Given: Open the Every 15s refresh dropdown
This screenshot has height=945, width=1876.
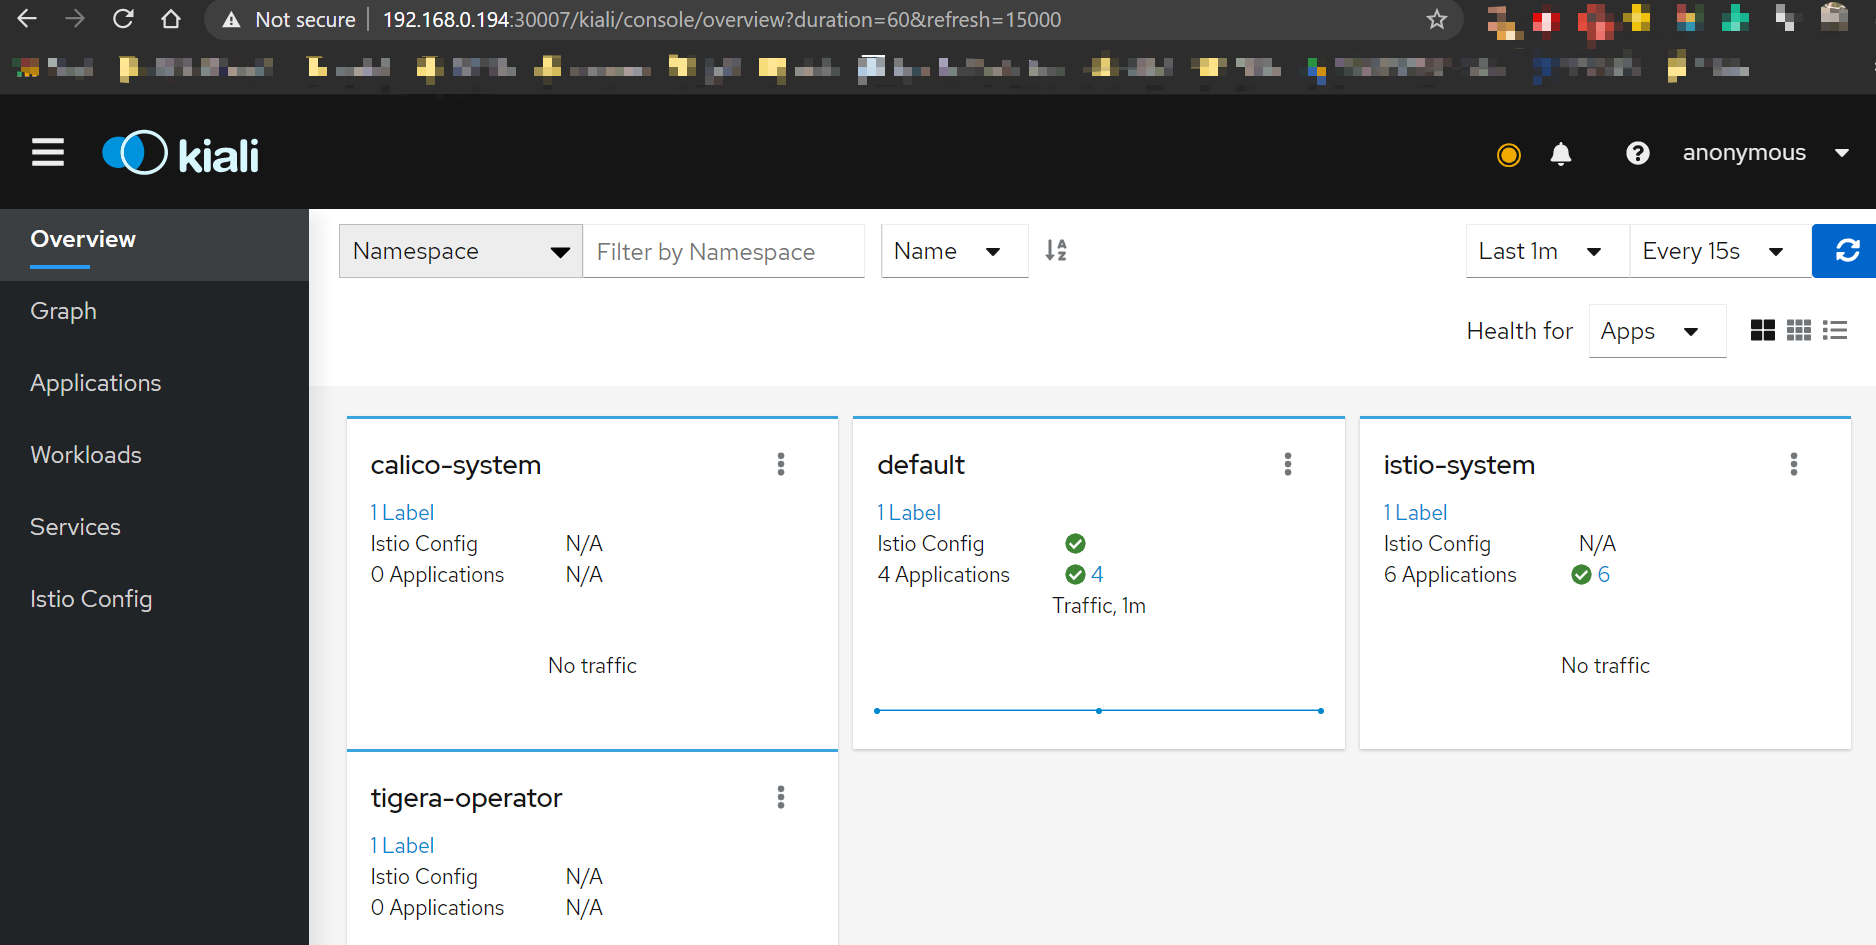Looking at the screenshot, I should pos(1720,251).
